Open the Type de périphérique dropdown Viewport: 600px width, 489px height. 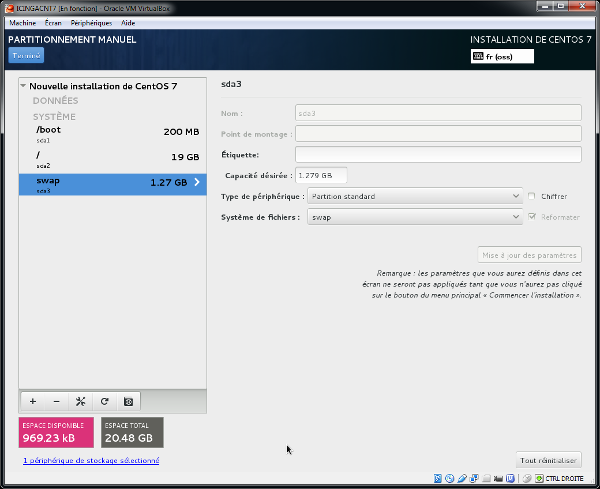pyautogui.click(x=415, y=196)
